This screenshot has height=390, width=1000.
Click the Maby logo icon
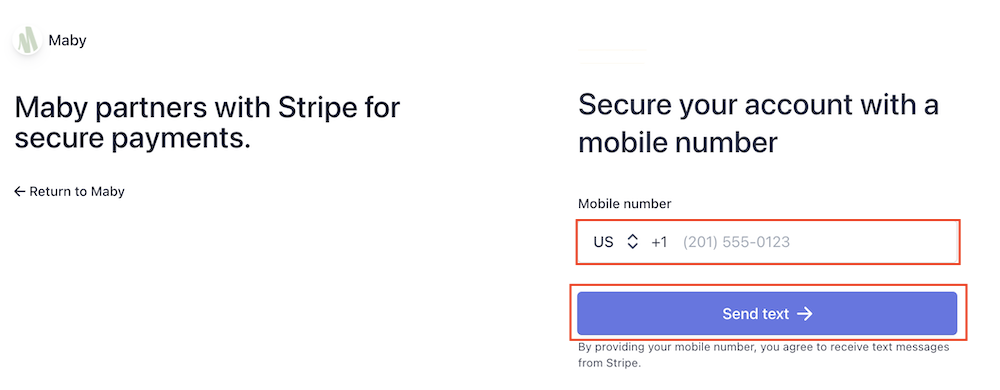(27, 41)
